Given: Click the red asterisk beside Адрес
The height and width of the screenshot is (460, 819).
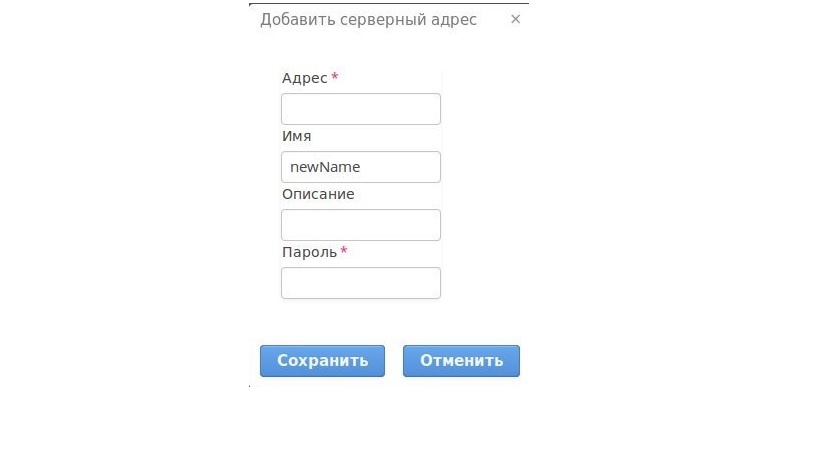Looking at the screenshot, I should point(335,78).
